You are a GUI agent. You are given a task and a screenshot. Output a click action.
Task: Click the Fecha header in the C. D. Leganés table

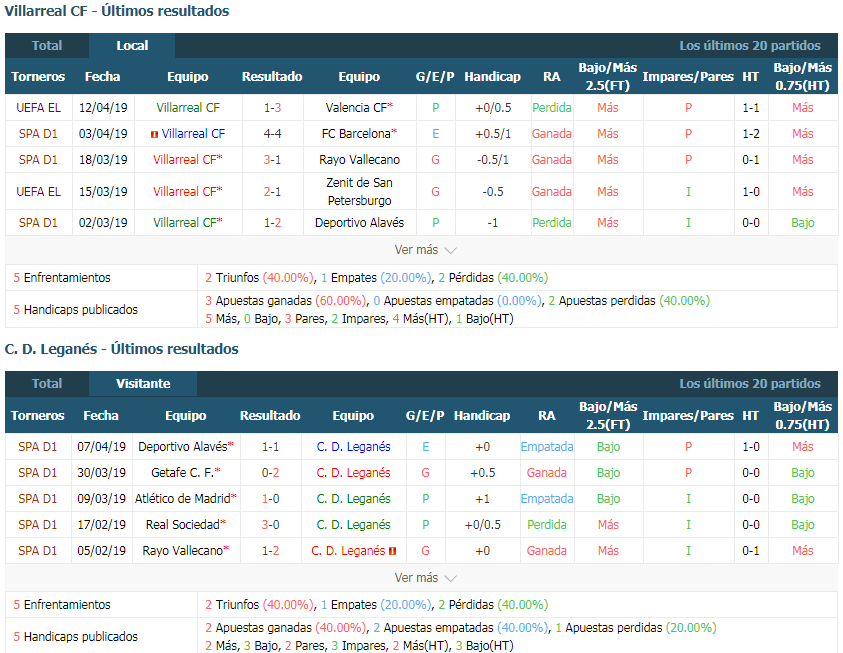[101, 415]
